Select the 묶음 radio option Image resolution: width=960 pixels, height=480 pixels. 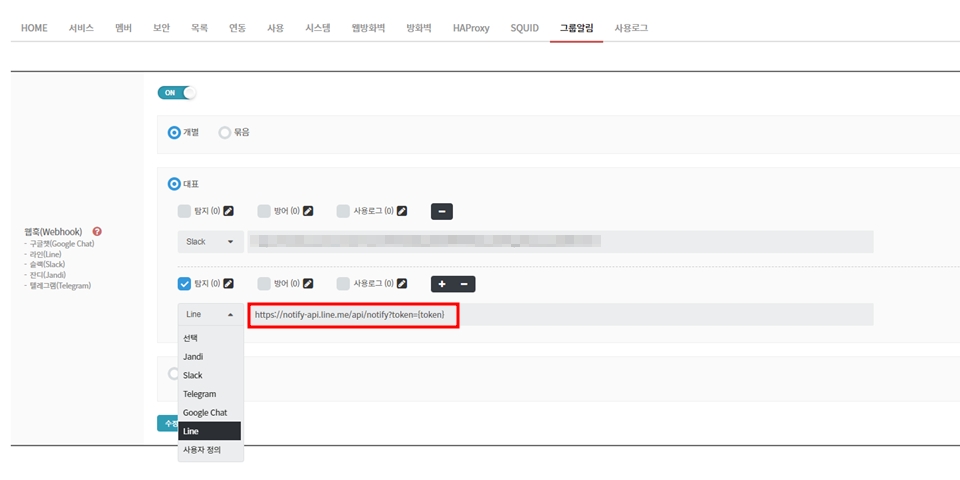(225, 132)
